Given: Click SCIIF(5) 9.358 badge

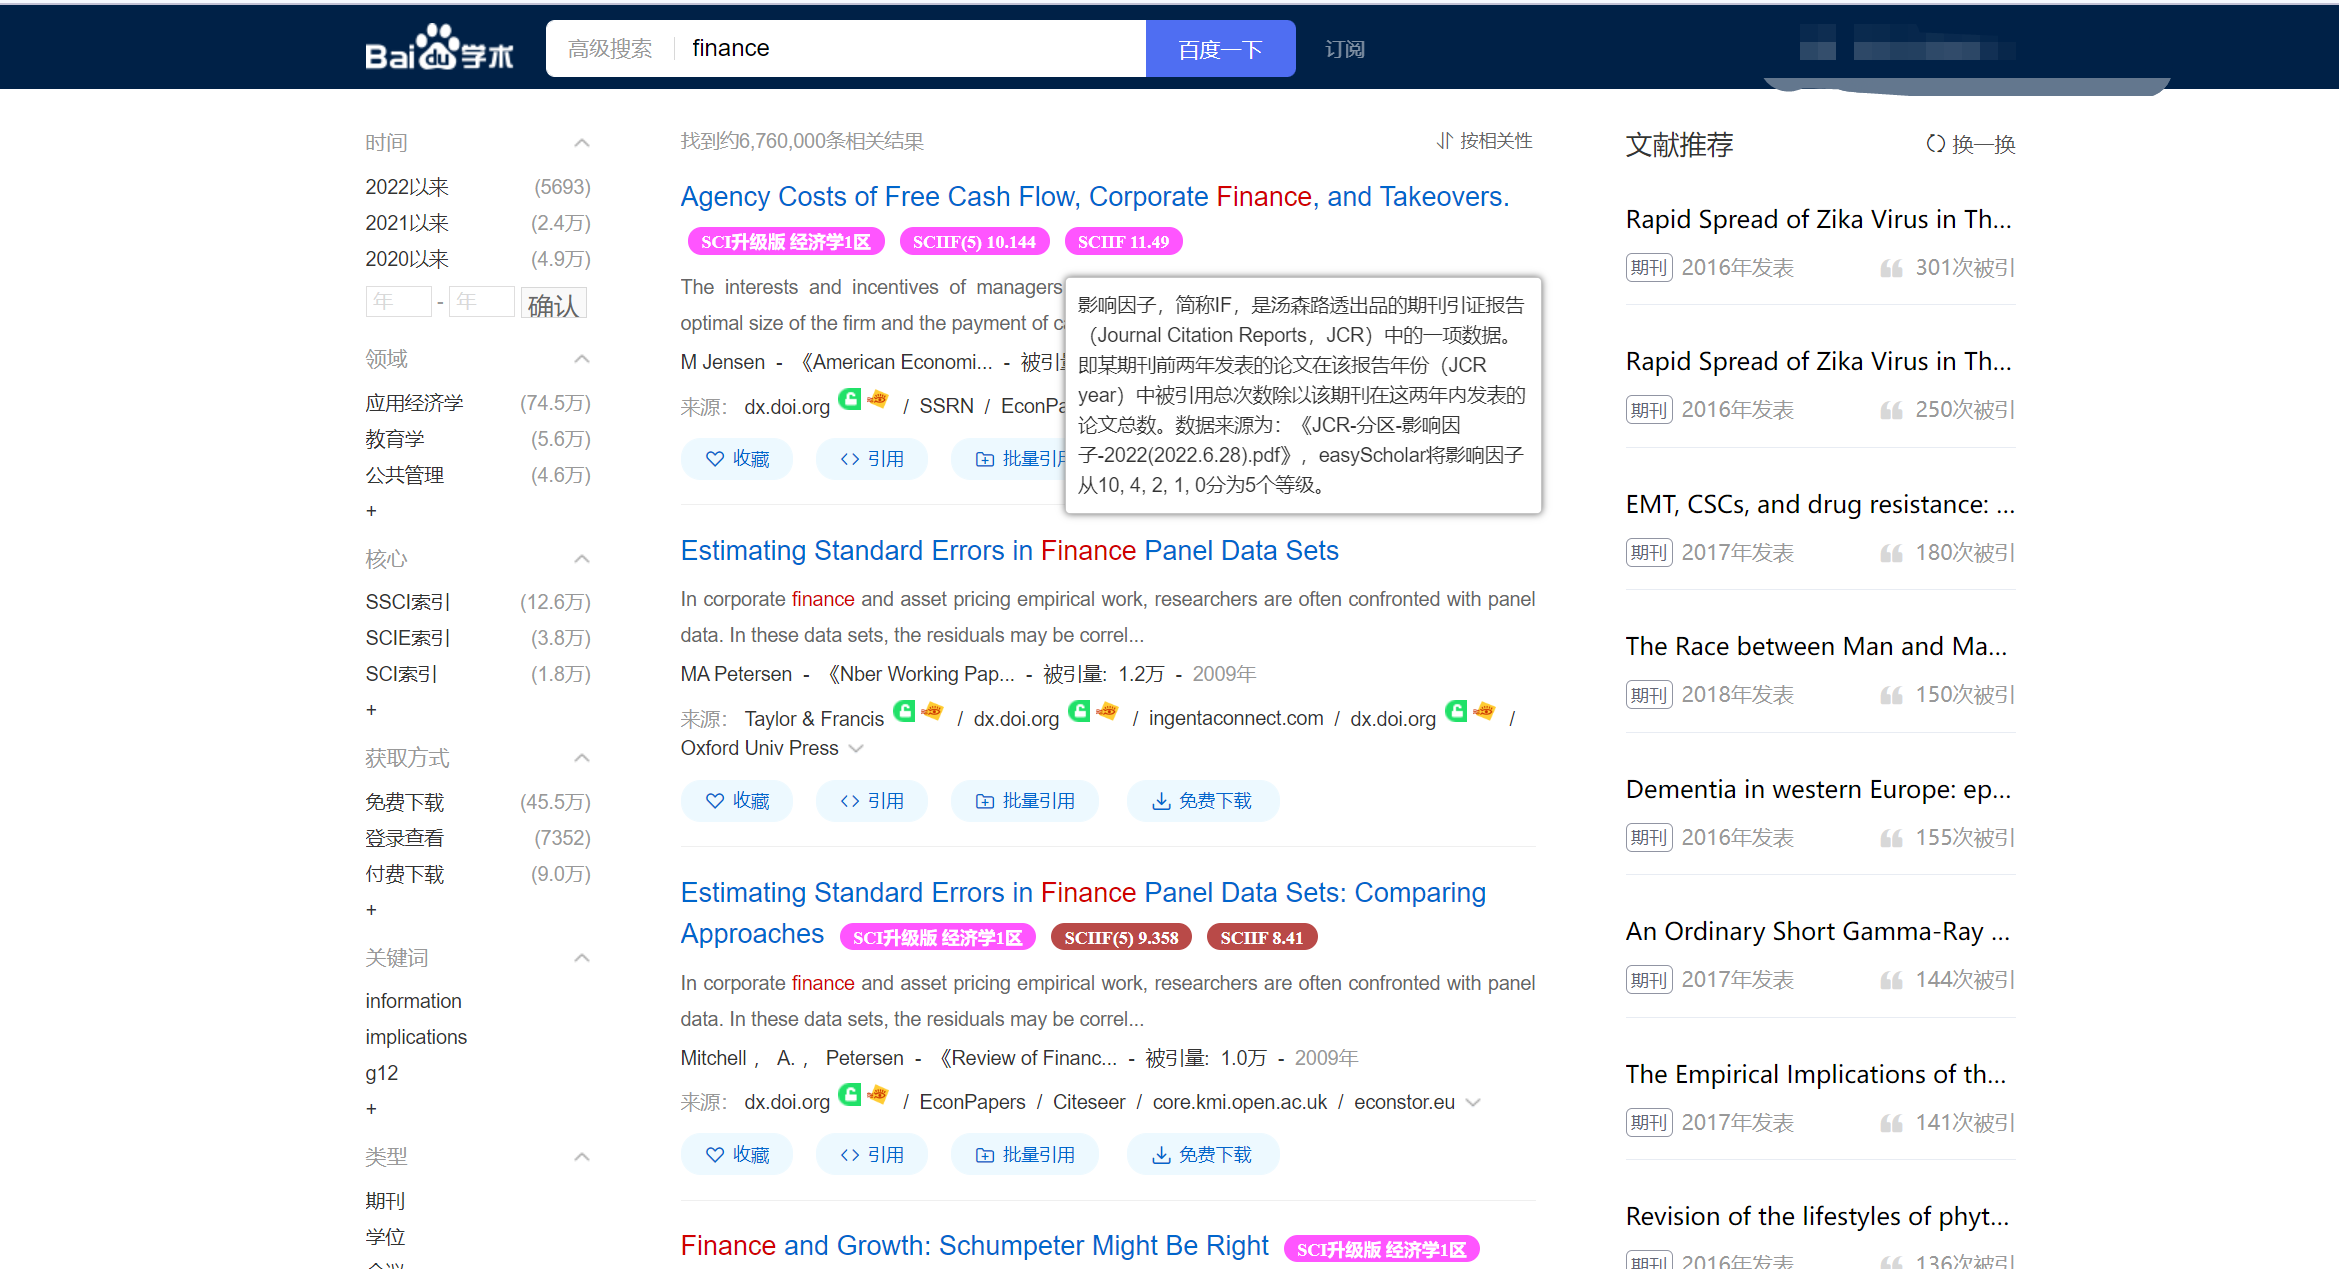Looking at the screenshot, I should click(1121, 938).
